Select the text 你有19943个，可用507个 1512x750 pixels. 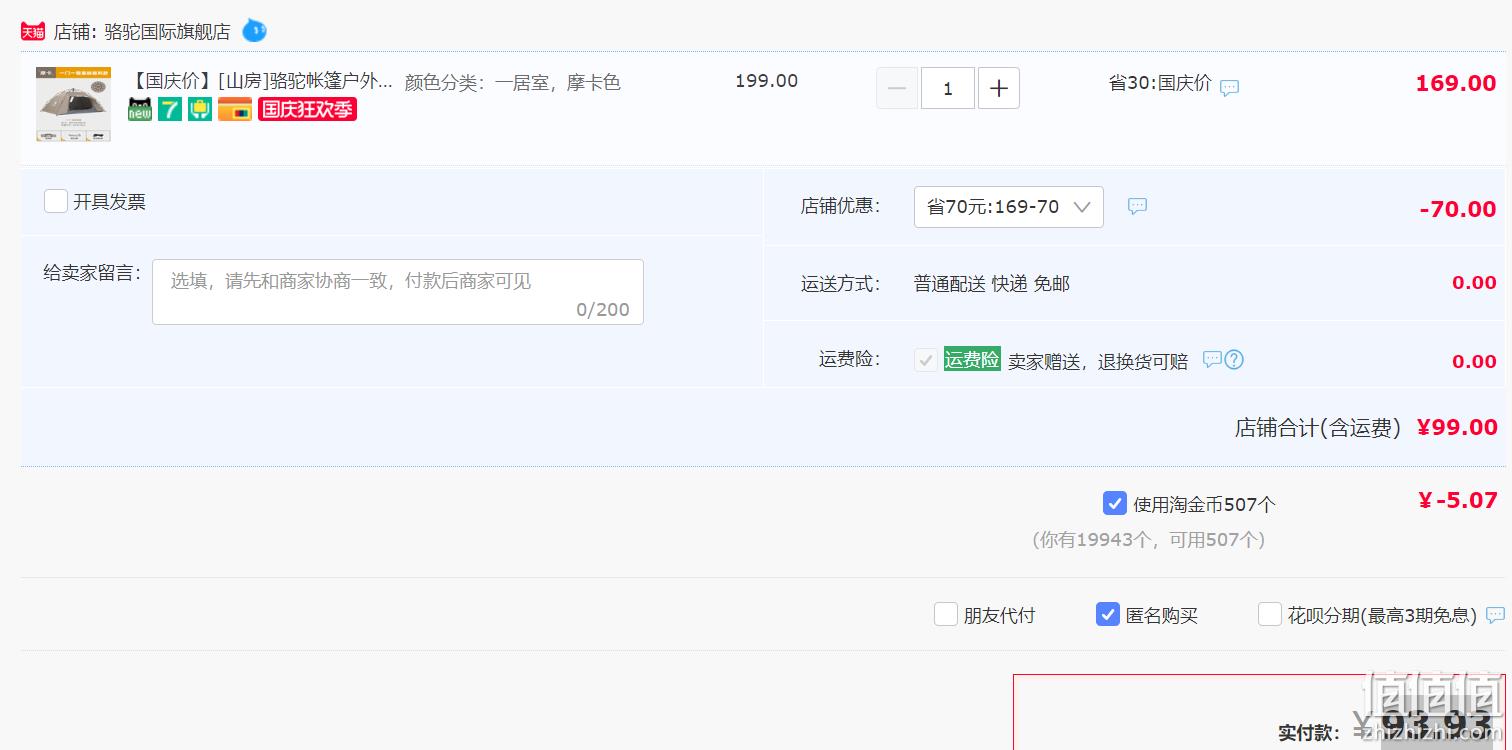(1148, 540)
